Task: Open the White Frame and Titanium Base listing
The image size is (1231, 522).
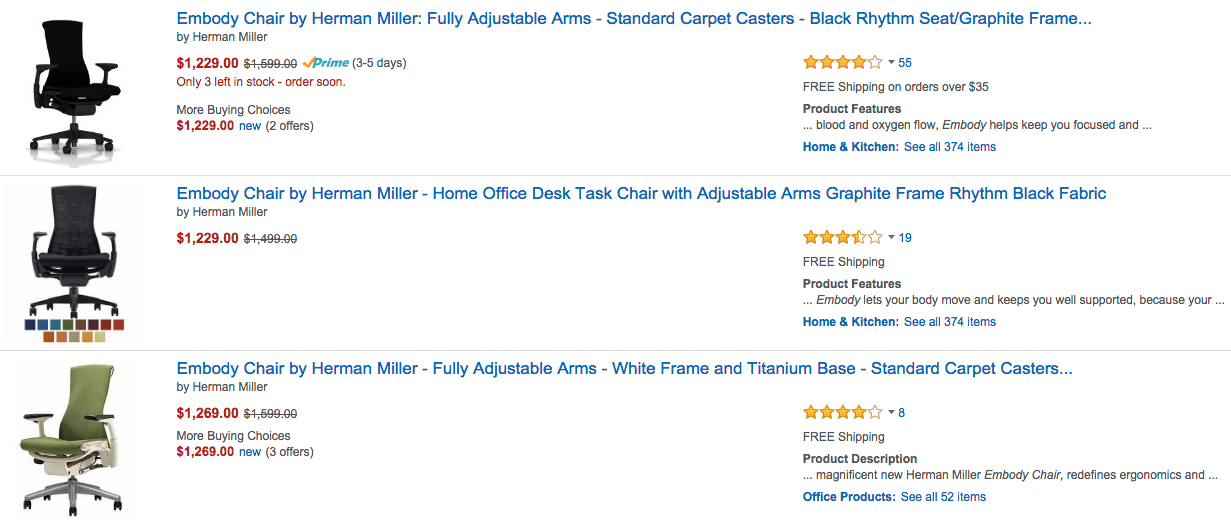Action: point(624,368)
